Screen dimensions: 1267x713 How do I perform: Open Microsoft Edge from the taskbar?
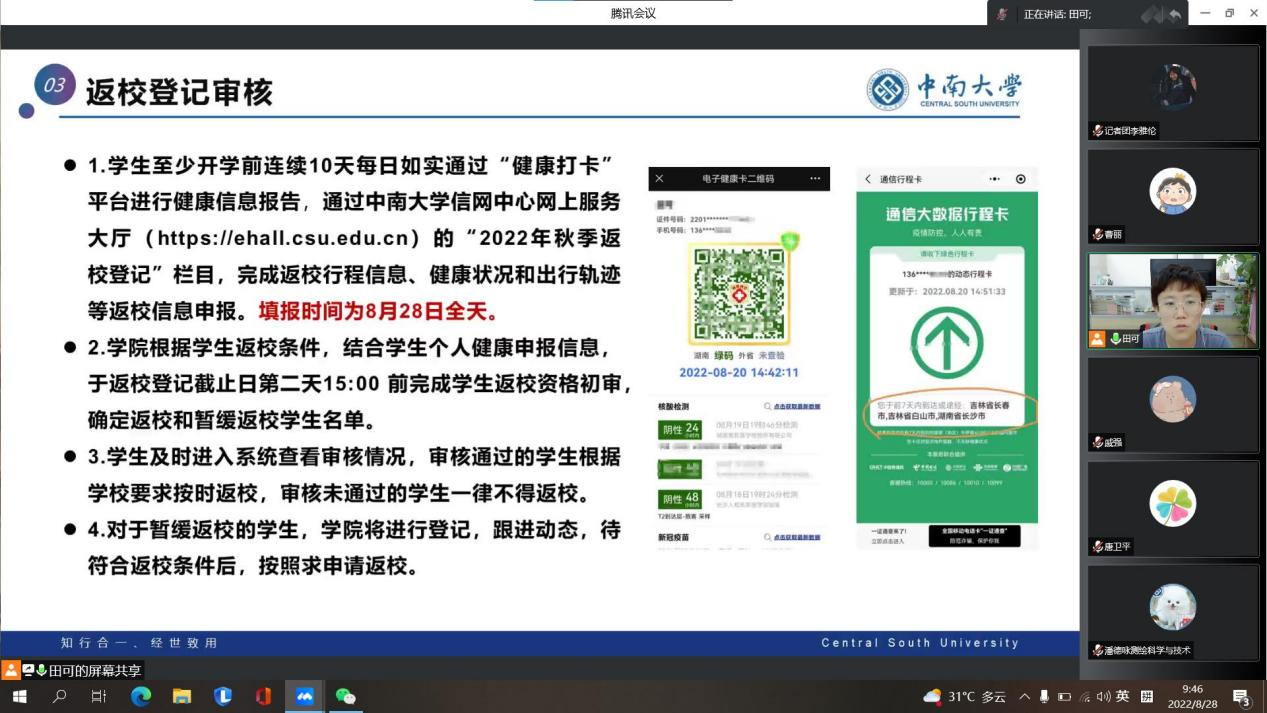(139, 697)
